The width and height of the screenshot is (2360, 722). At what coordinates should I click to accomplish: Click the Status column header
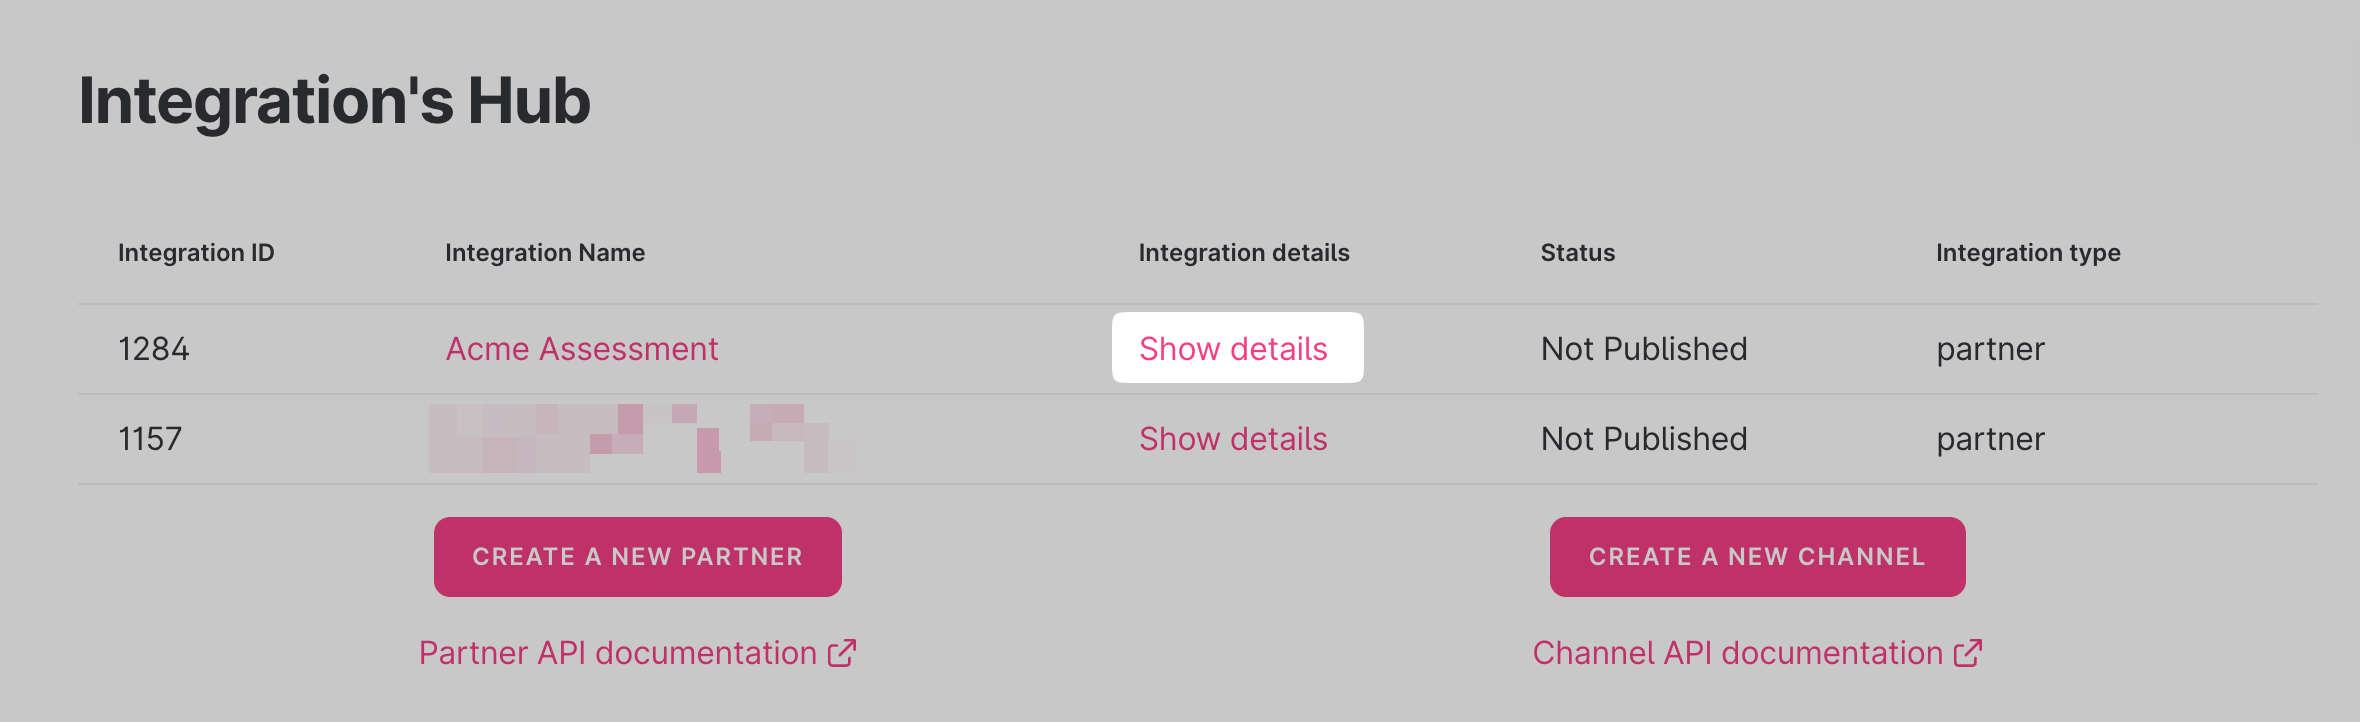click(x=1577, y=253)
